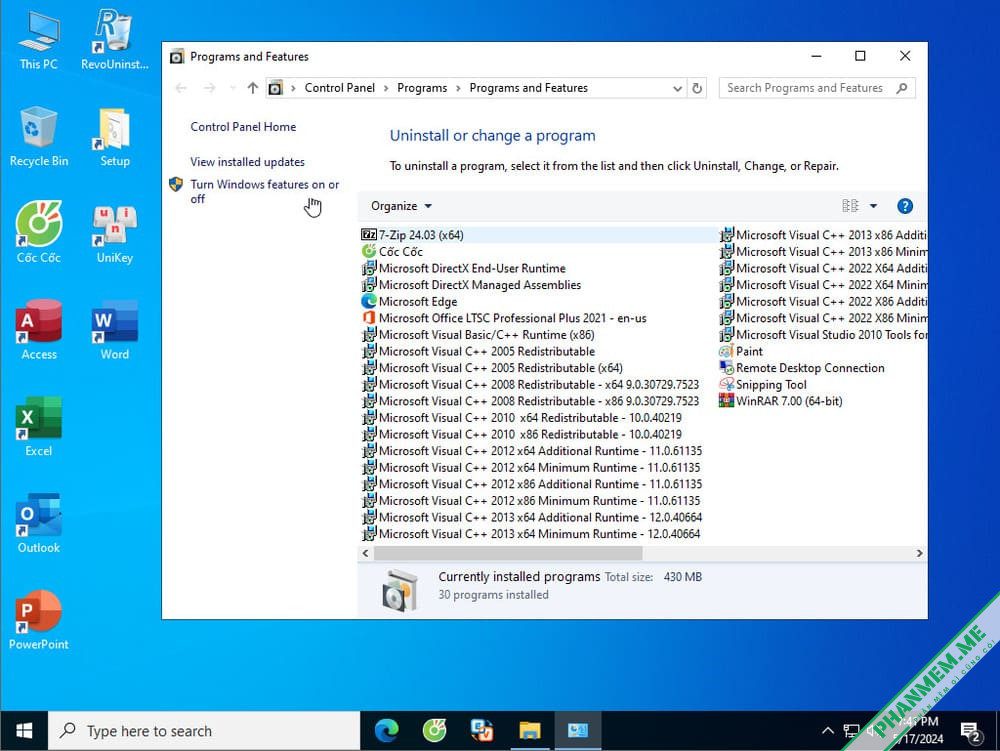The image size is (1000, 751).
Task: Click the taskbar Type here to search box
Action: pos(204,731)
